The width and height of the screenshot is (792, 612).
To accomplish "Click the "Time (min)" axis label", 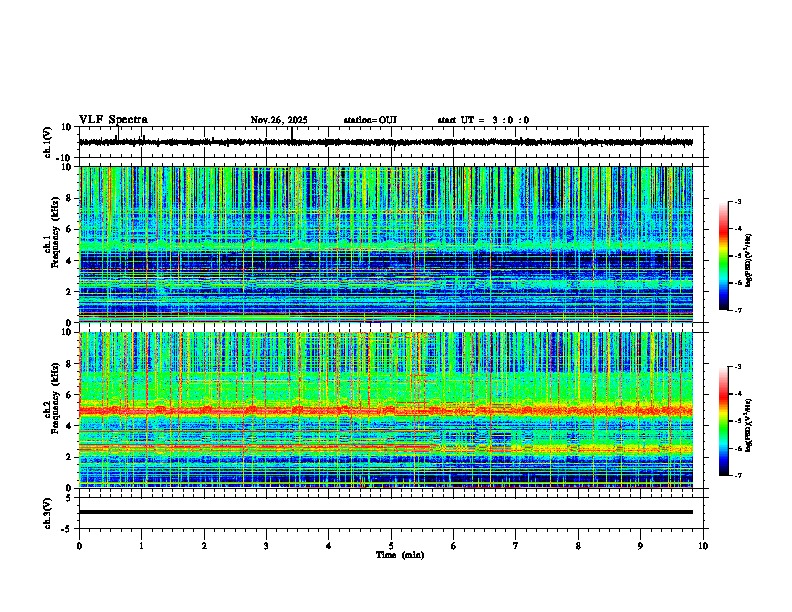I will [400, 555].
